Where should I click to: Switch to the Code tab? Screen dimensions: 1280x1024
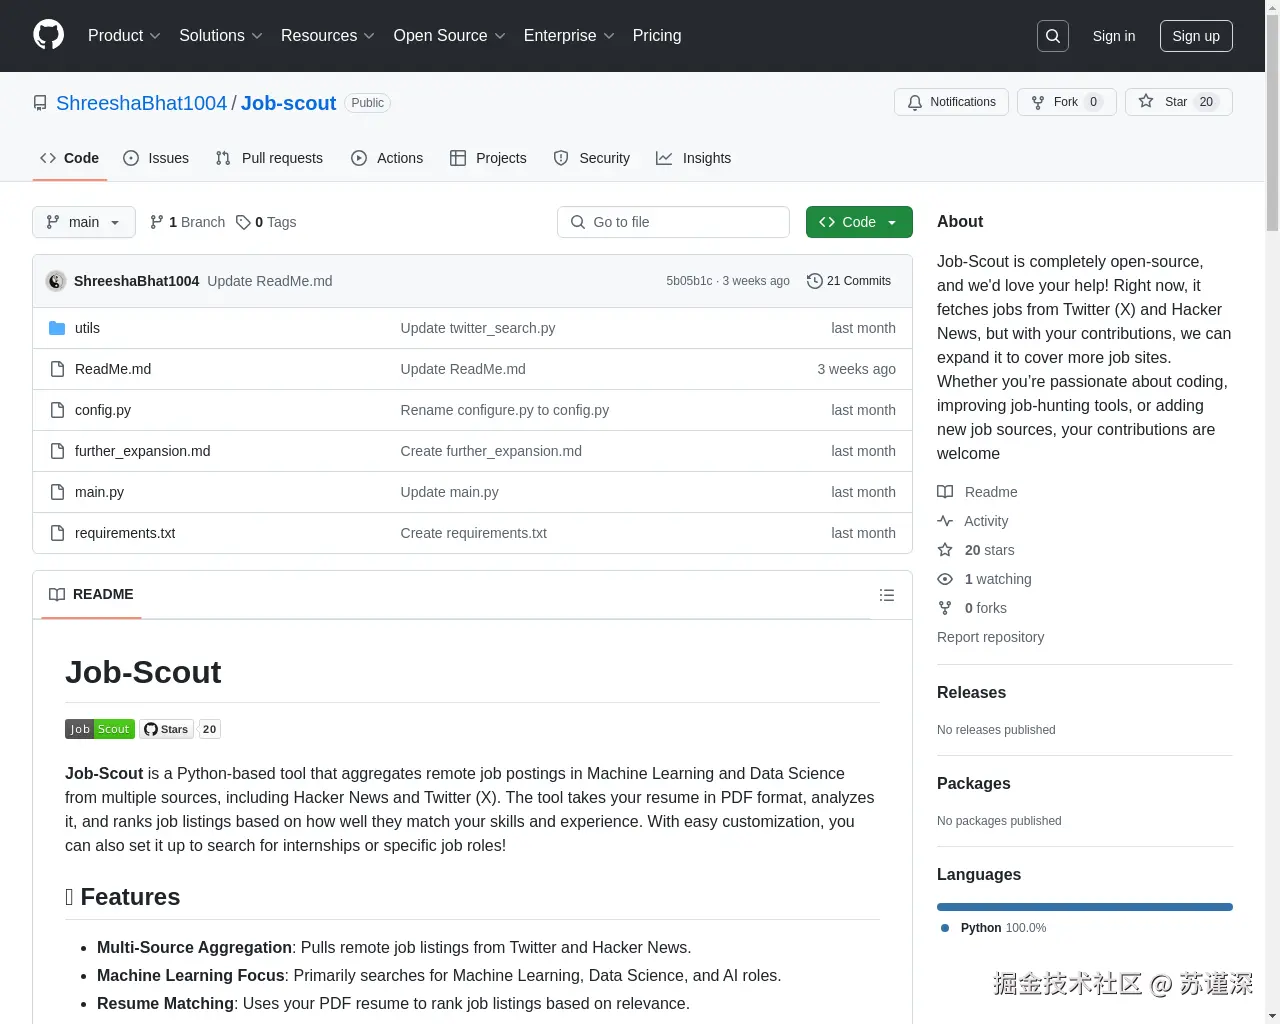click(x=69, y=158)
